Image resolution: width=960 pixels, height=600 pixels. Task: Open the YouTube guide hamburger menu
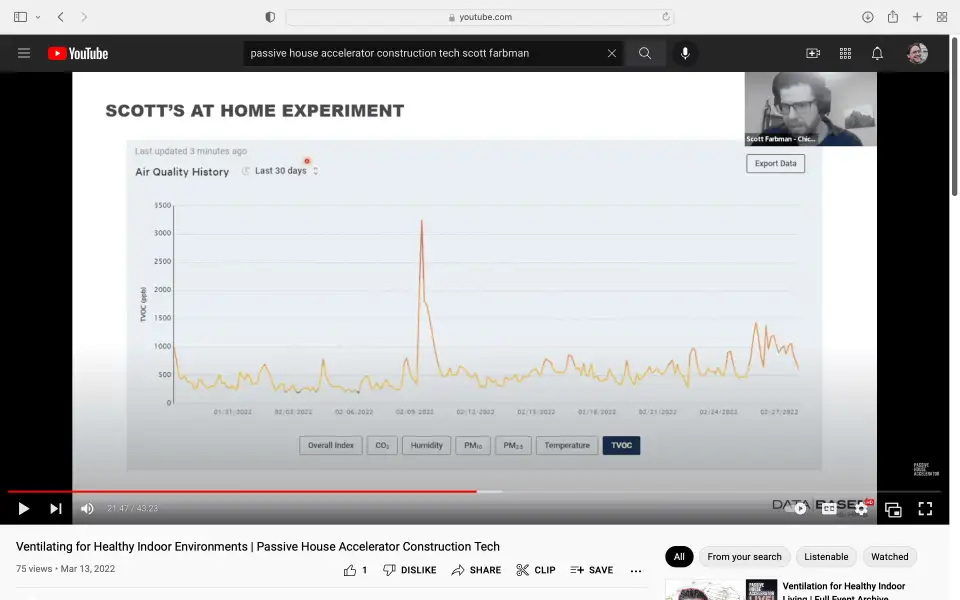24,53
